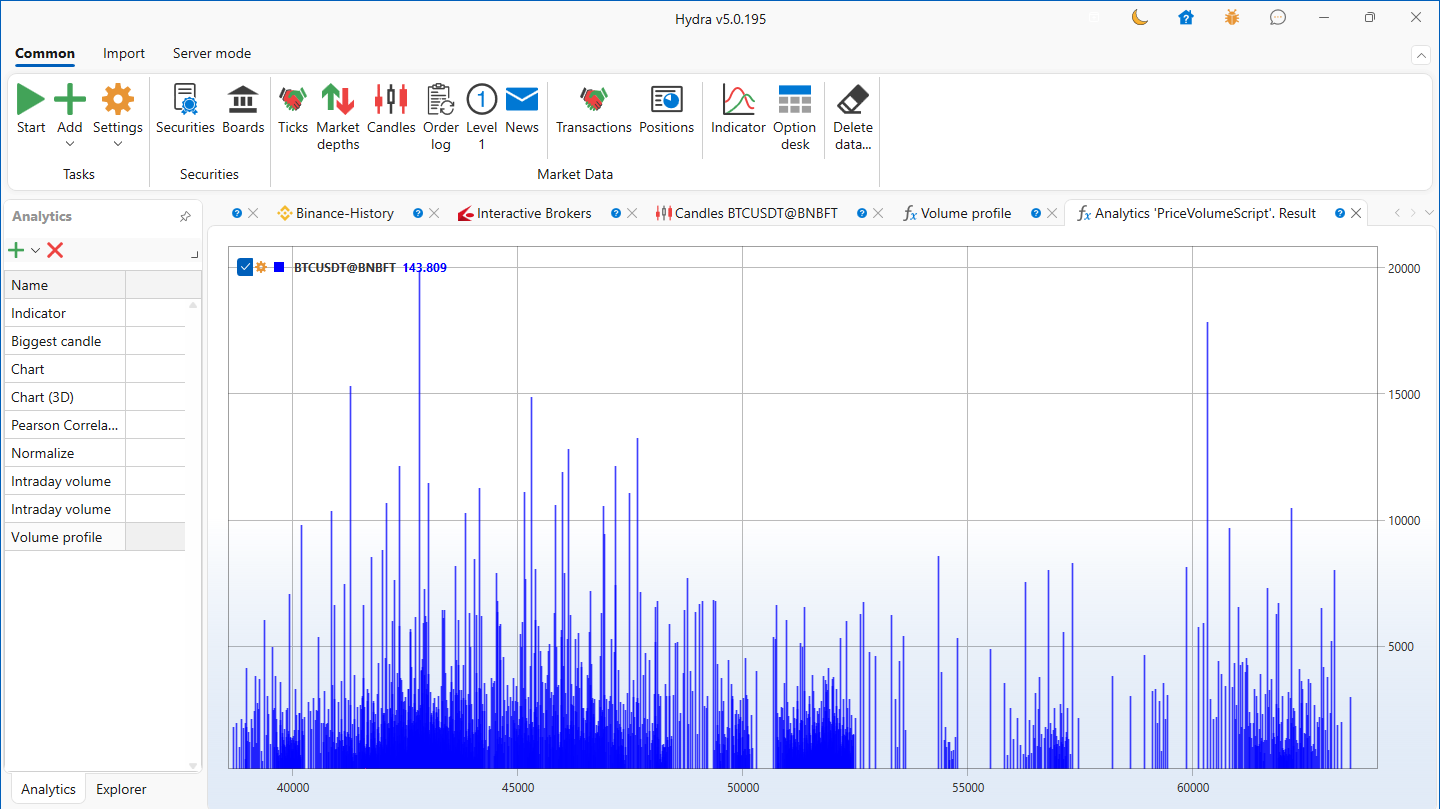Select the Pearson Correlation script
Viewport: 1440px width, 809px height.
(x=65, y=425)
